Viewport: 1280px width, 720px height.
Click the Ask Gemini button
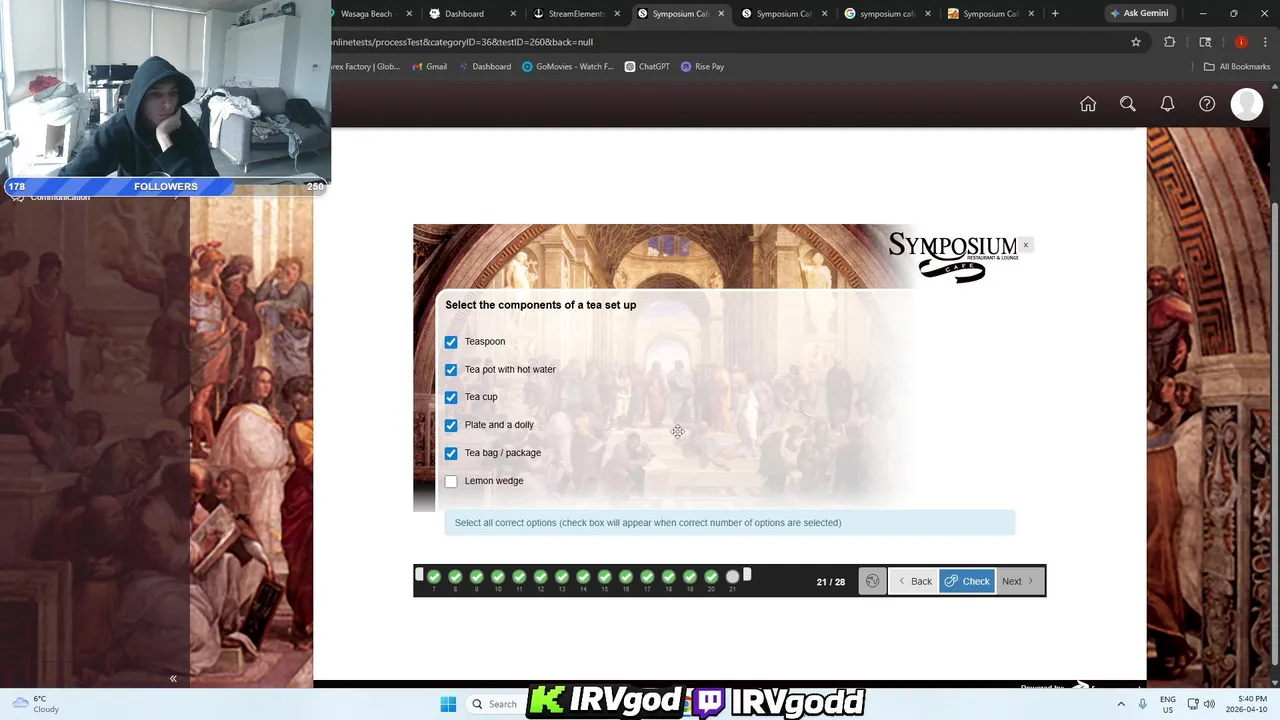1139,14
